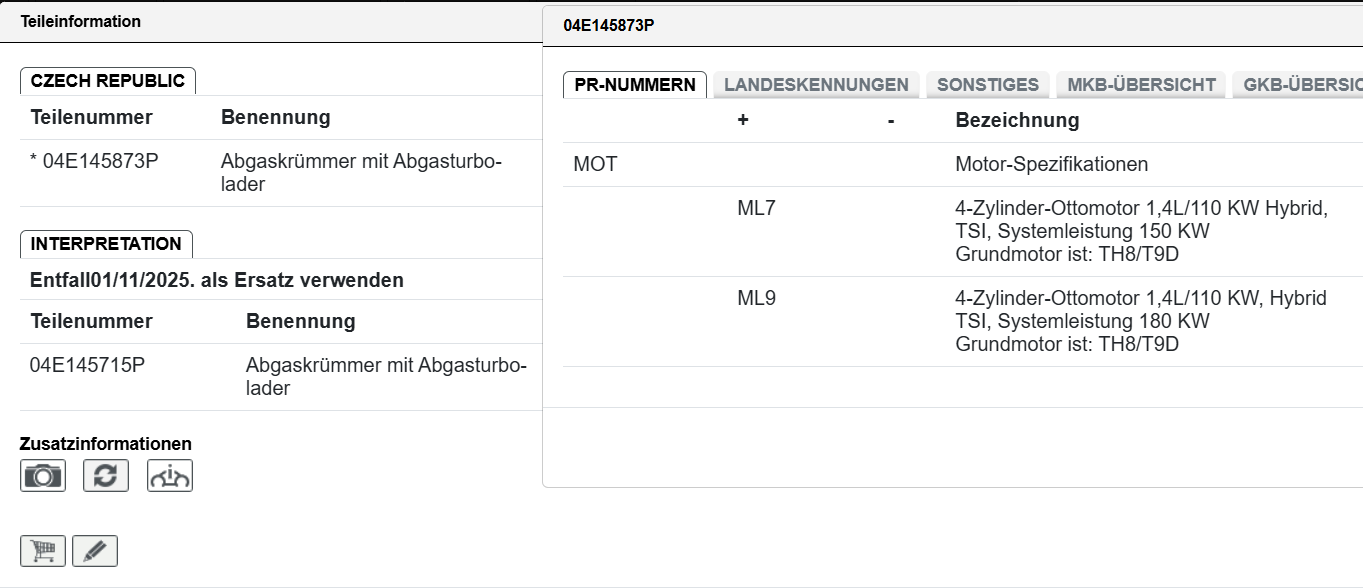Image resolution: width=1363 pixels, height=588 pixels.
Task: Select the PR-NUMMERN tab
Action: 635,85
